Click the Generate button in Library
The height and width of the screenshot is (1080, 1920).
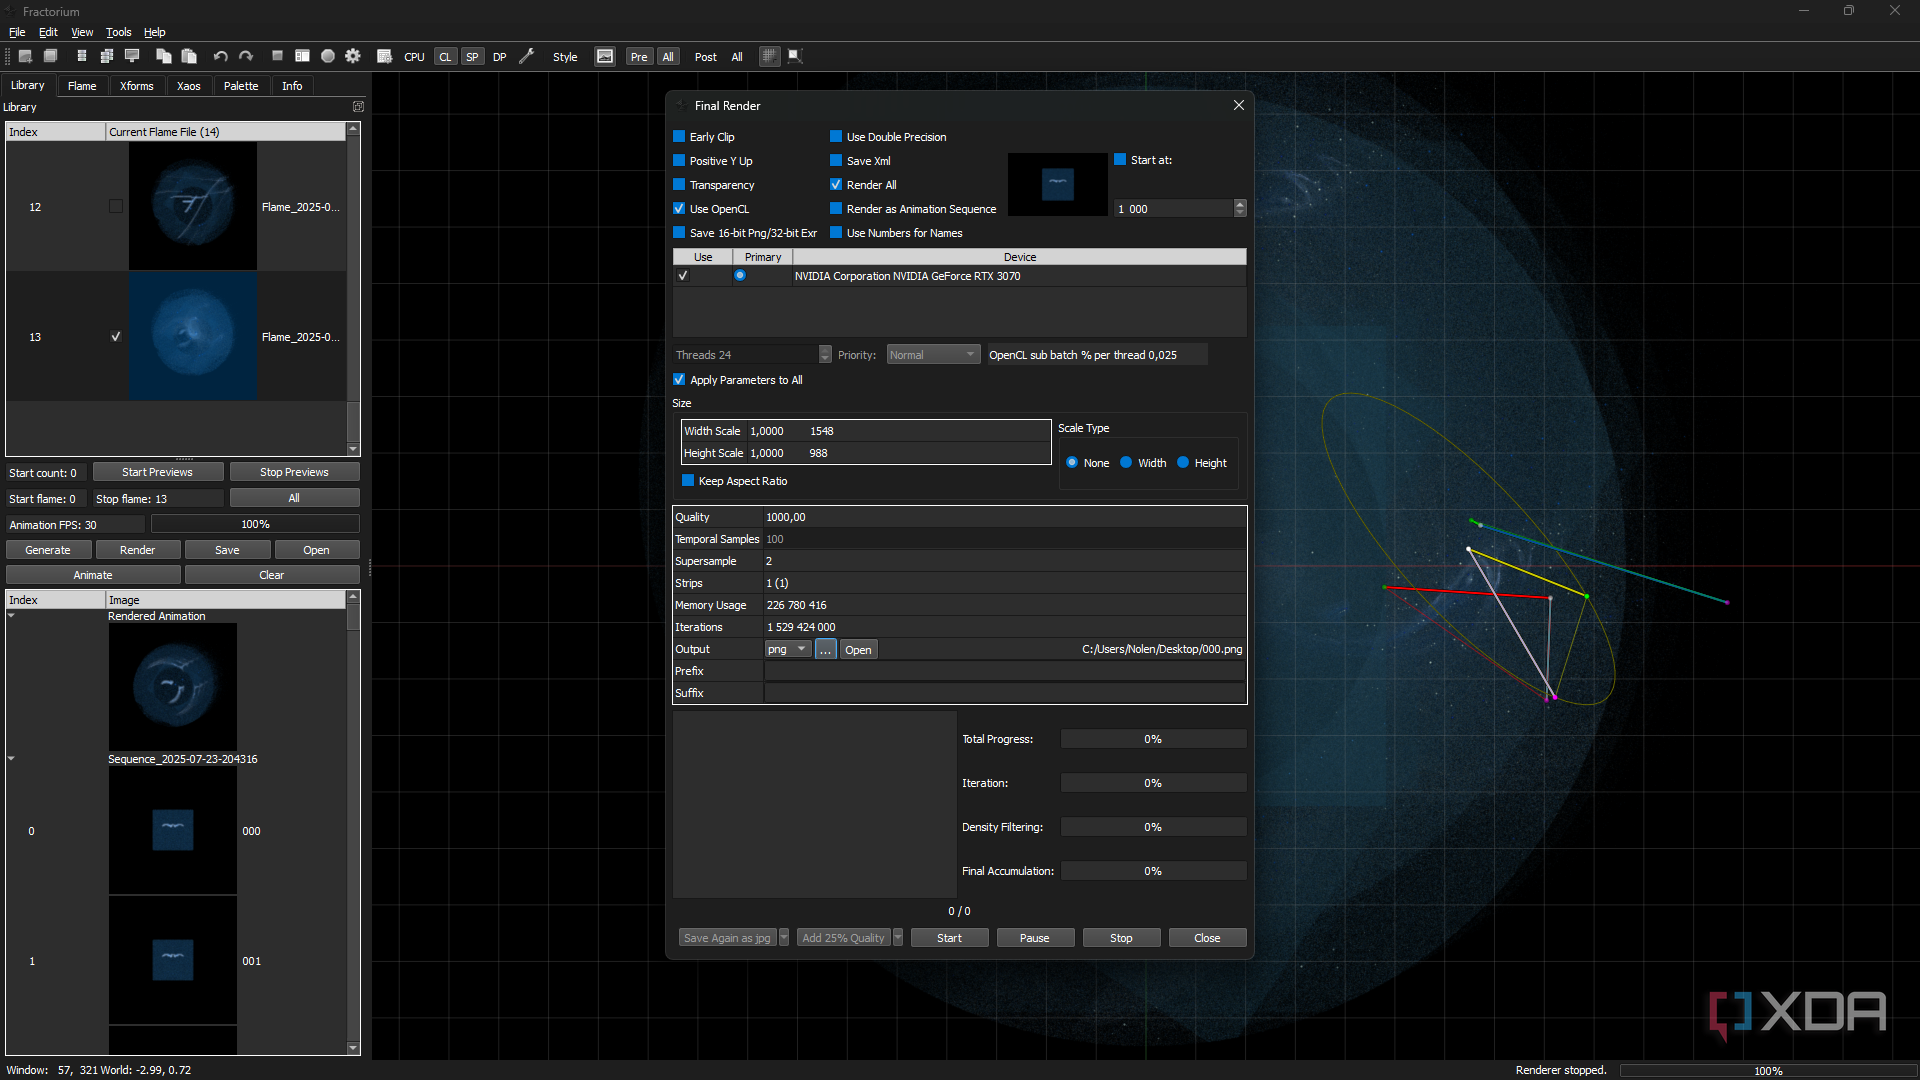tap(48, 550)
